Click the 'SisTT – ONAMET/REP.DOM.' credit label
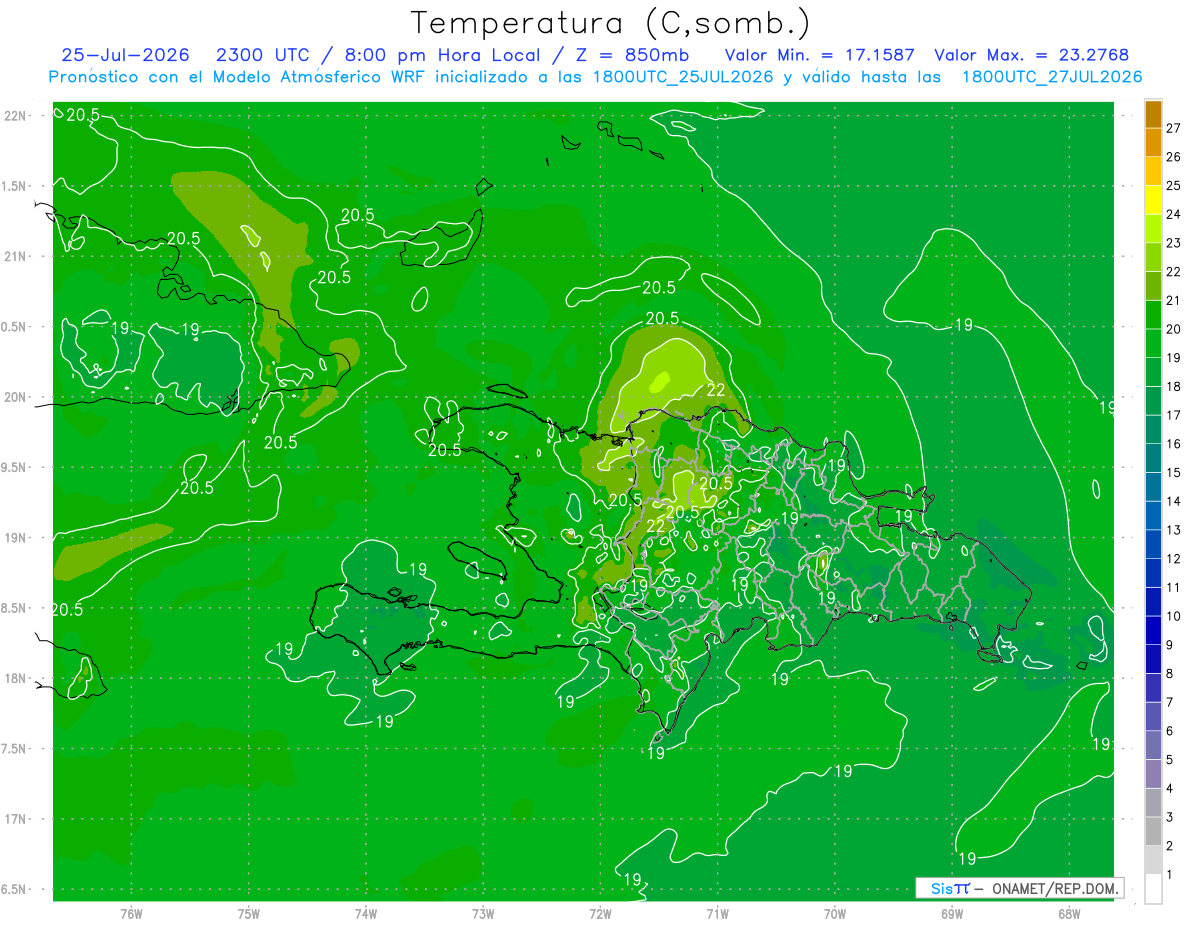Viewport: 1200px width, 927px height. point(1019,888)
